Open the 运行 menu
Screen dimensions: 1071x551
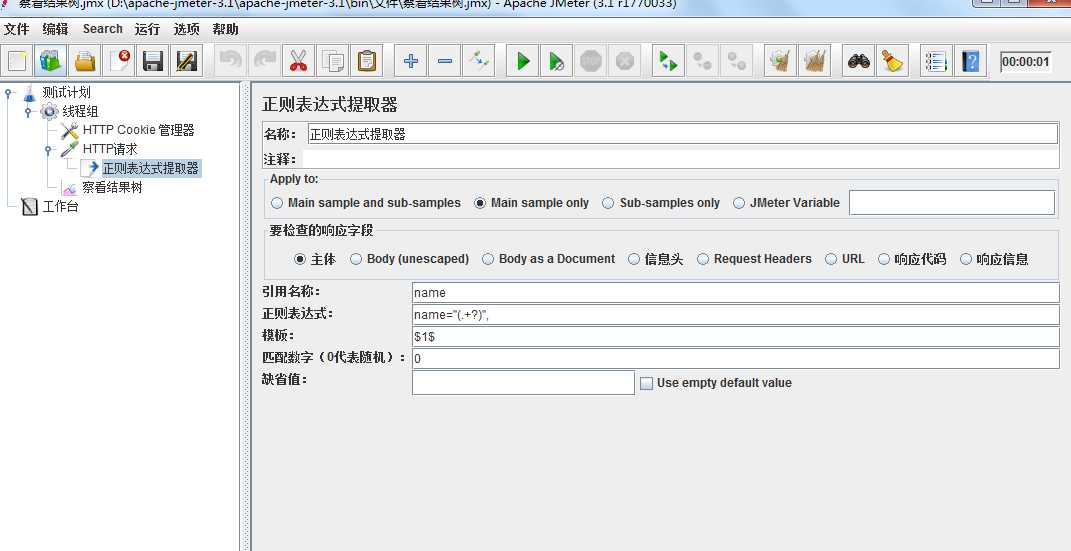pos(147,29)
